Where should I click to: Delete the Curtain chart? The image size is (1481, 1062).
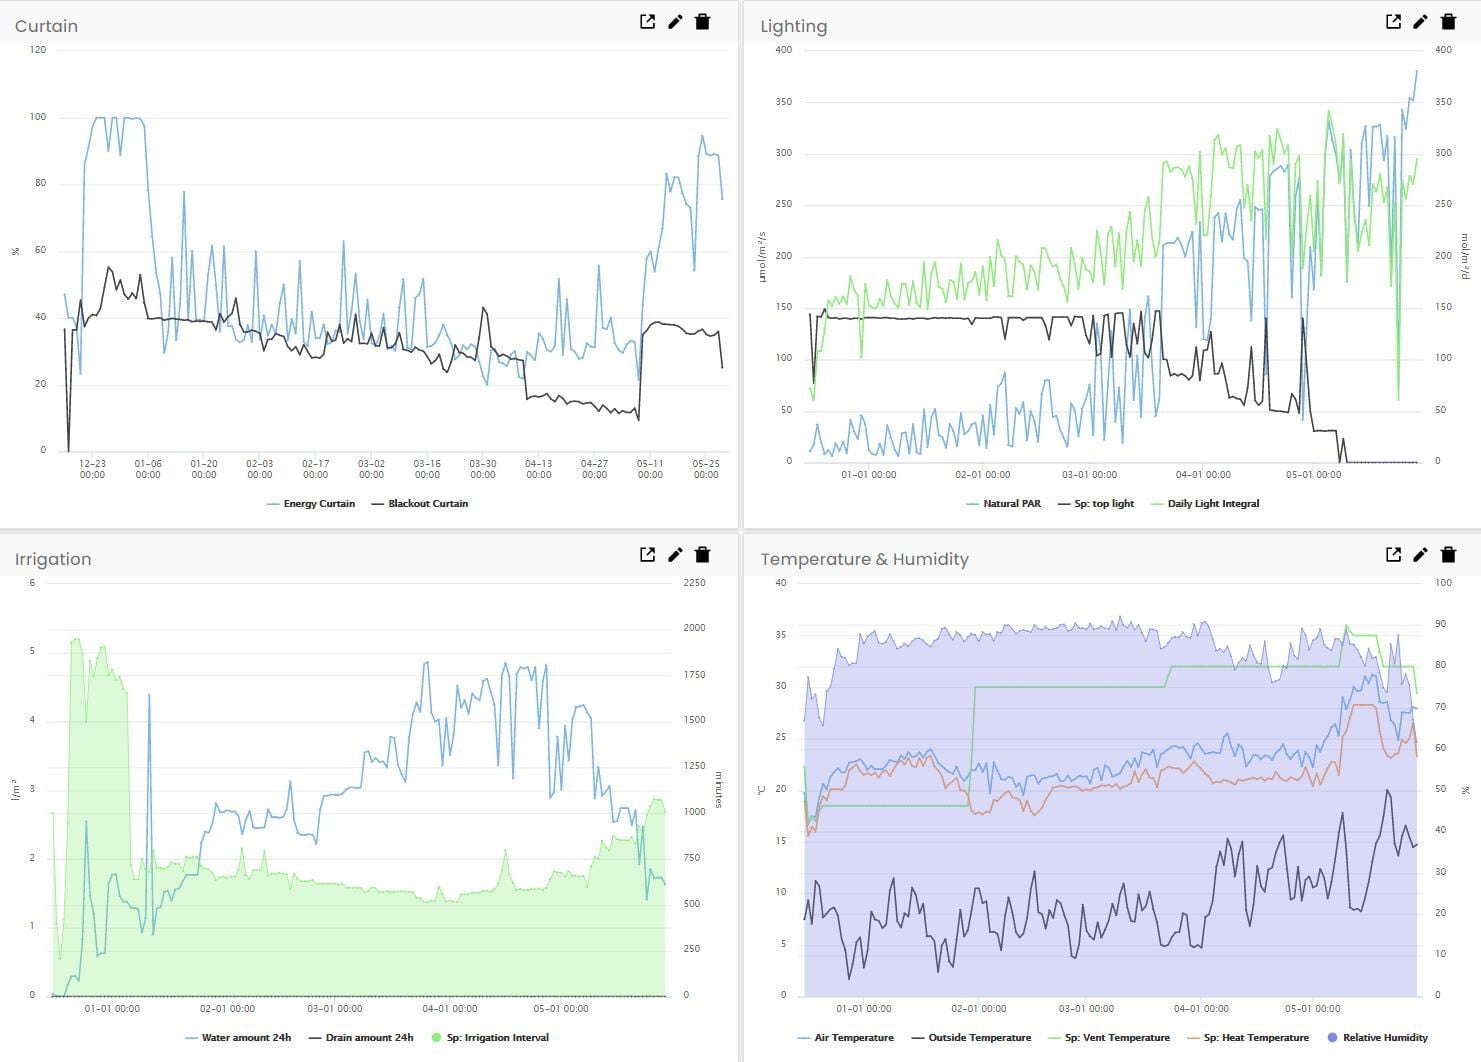[703, 21]
